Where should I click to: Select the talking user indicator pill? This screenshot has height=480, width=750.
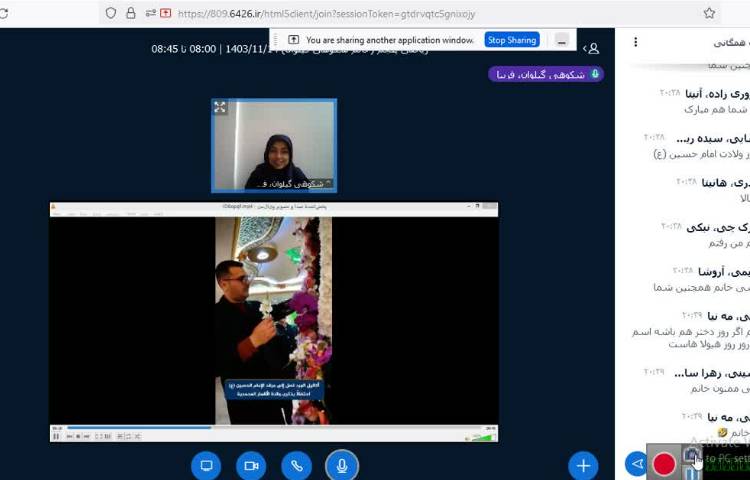546,74
